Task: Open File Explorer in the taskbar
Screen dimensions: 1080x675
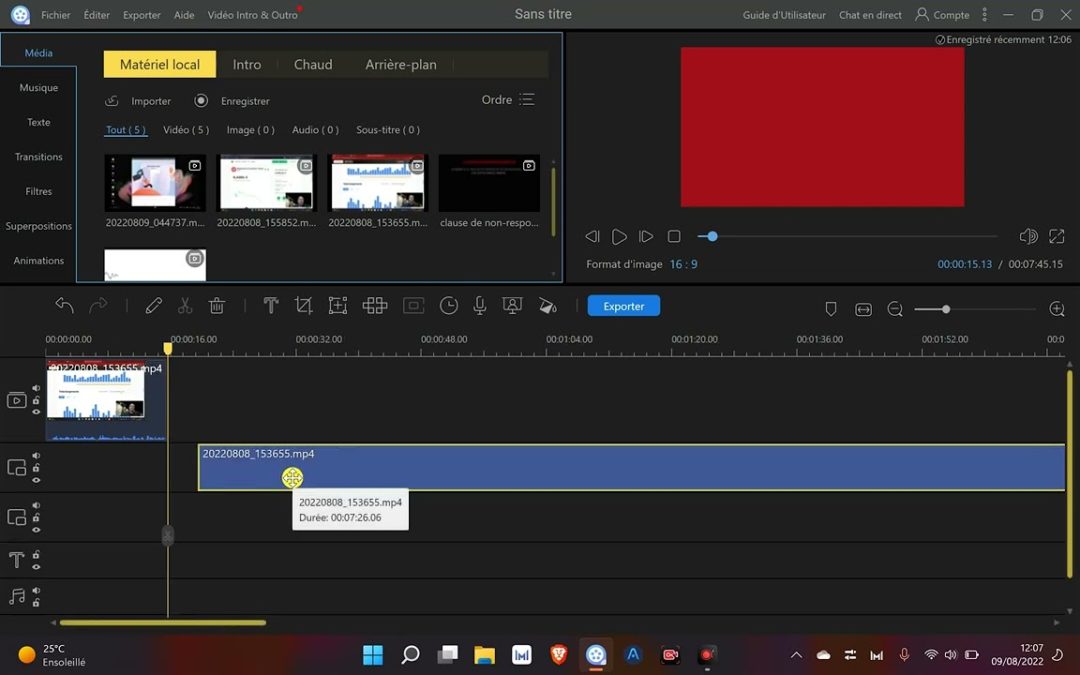Action: click(484, 654)
